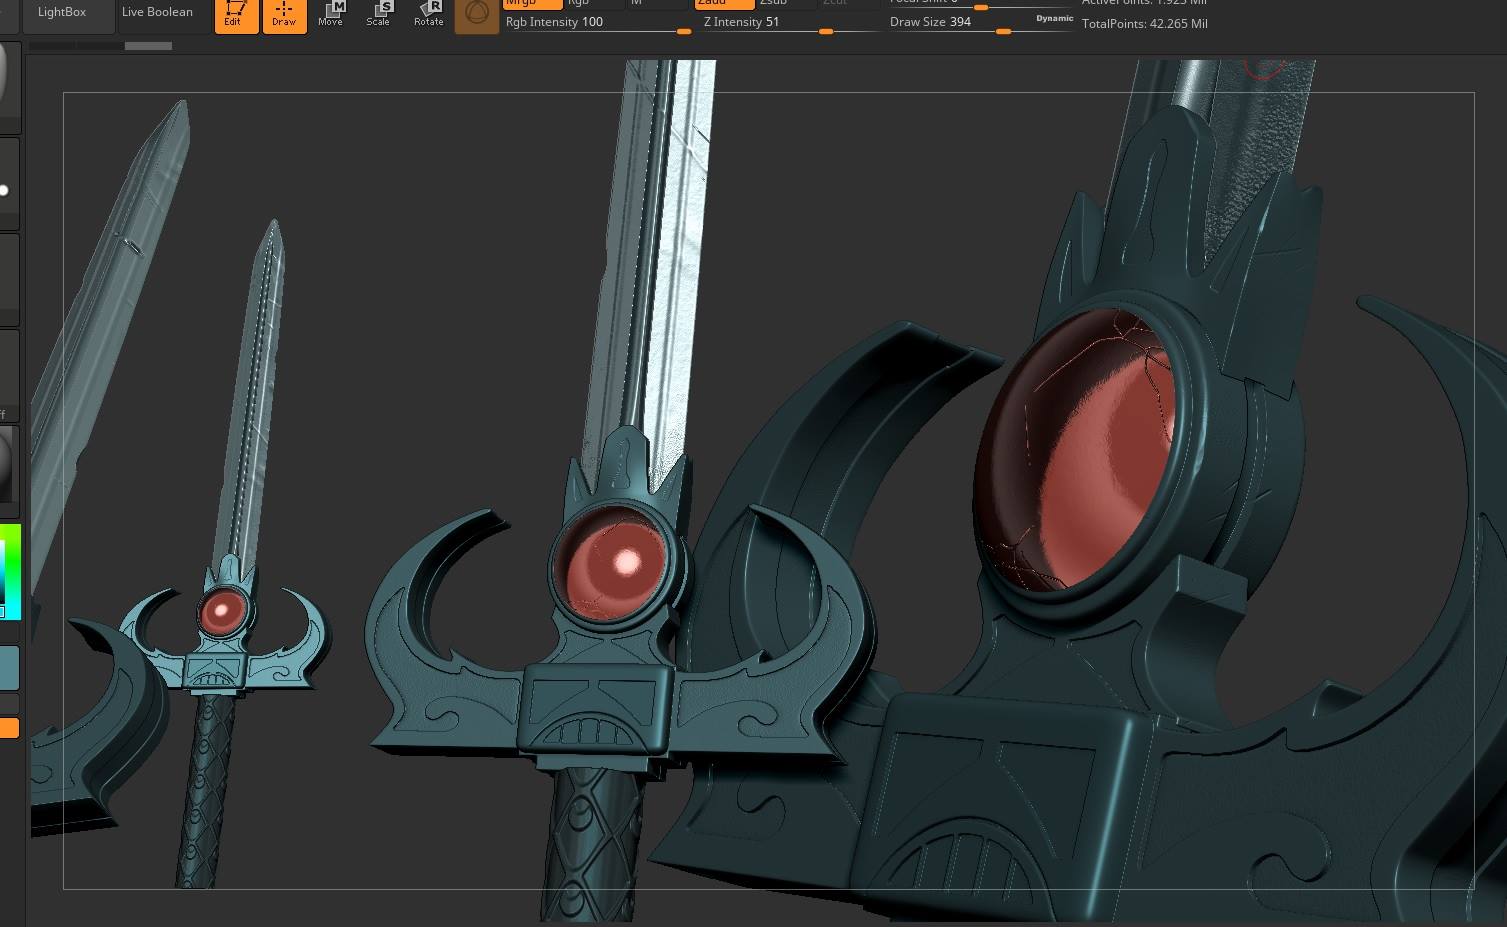The image size is (1507, 927).
Task: Click the teal main color swatch
Action: tap(9, 668)
